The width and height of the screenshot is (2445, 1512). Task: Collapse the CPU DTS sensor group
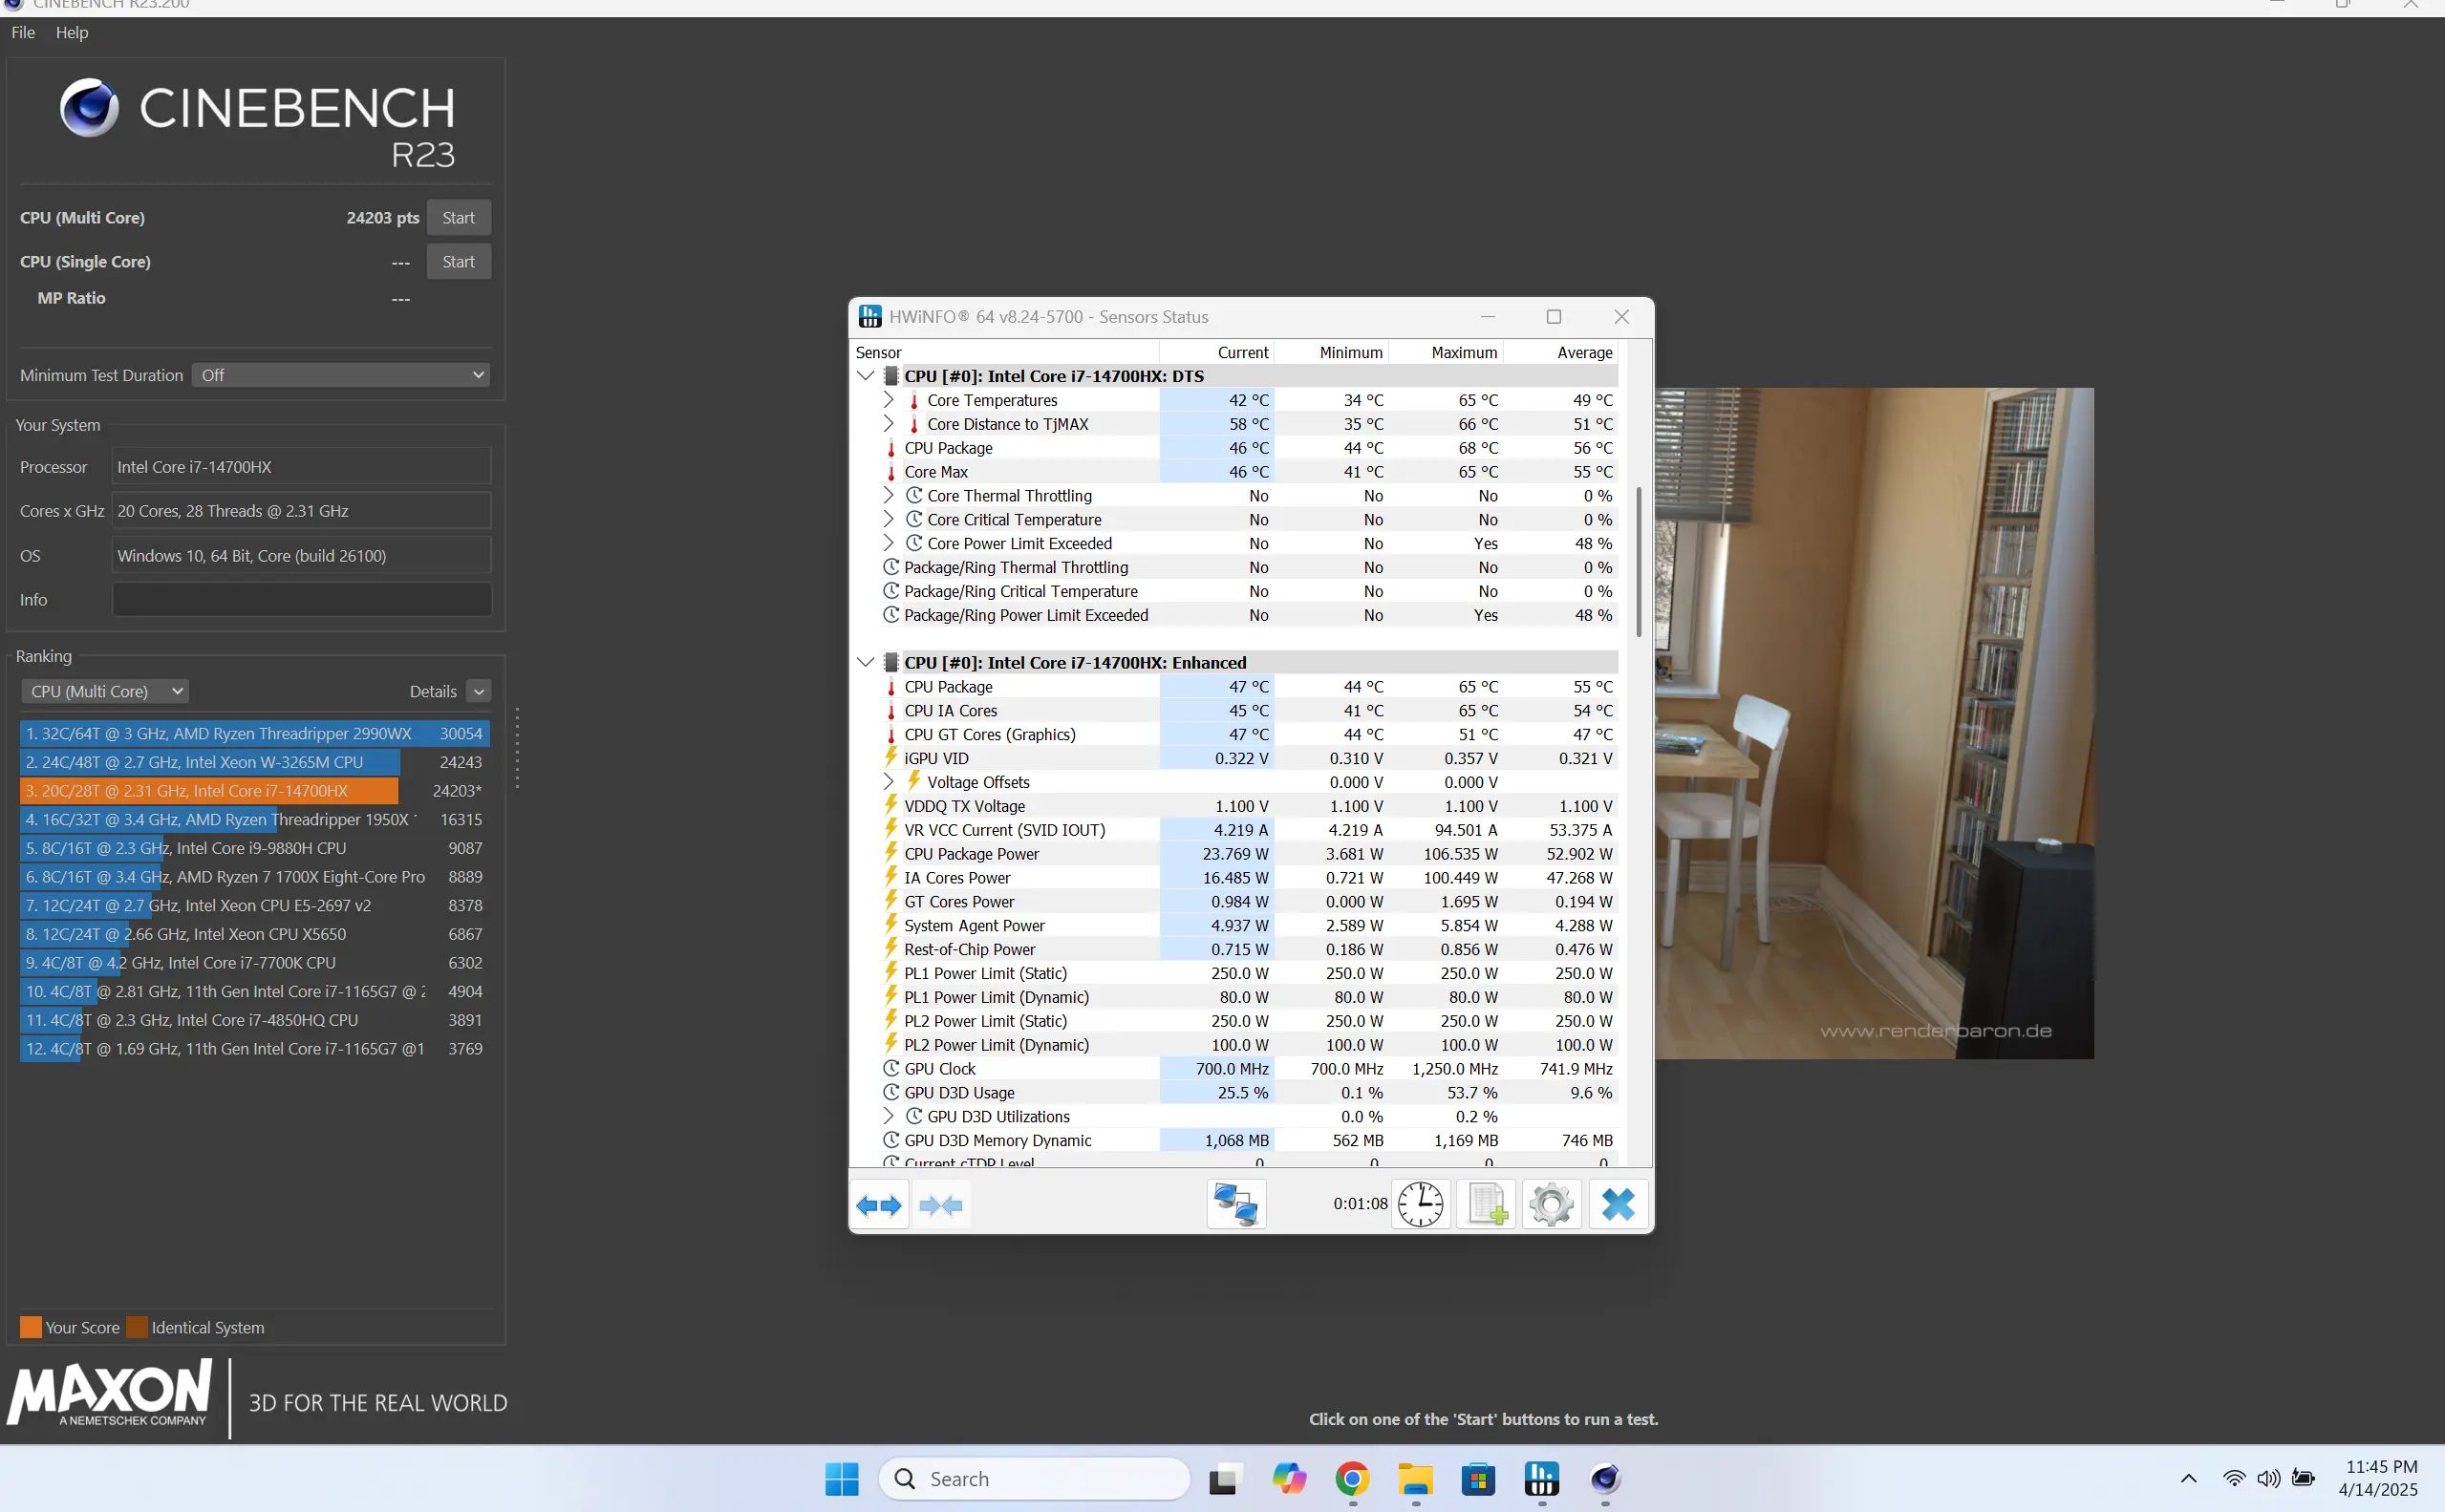pyautogui.click(x=866, y=376)
